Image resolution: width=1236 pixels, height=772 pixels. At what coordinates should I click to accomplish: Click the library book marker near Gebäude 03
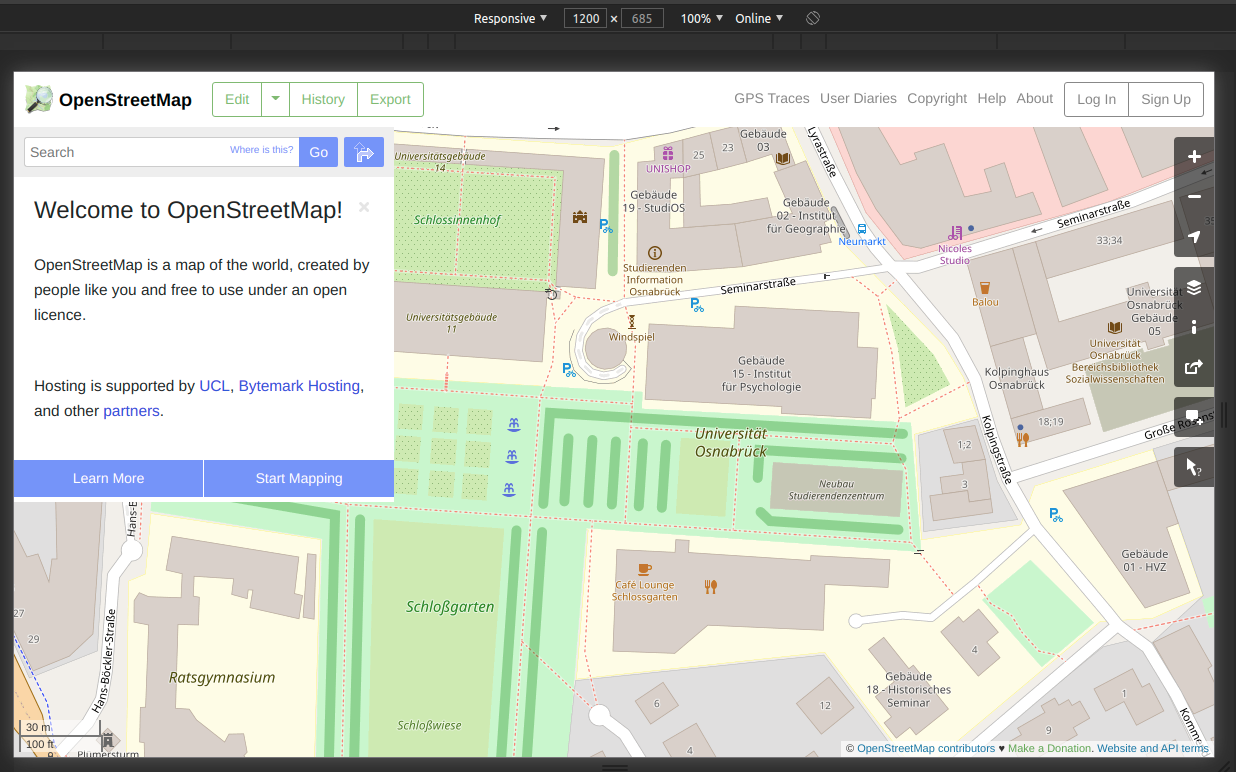point(783,159)
